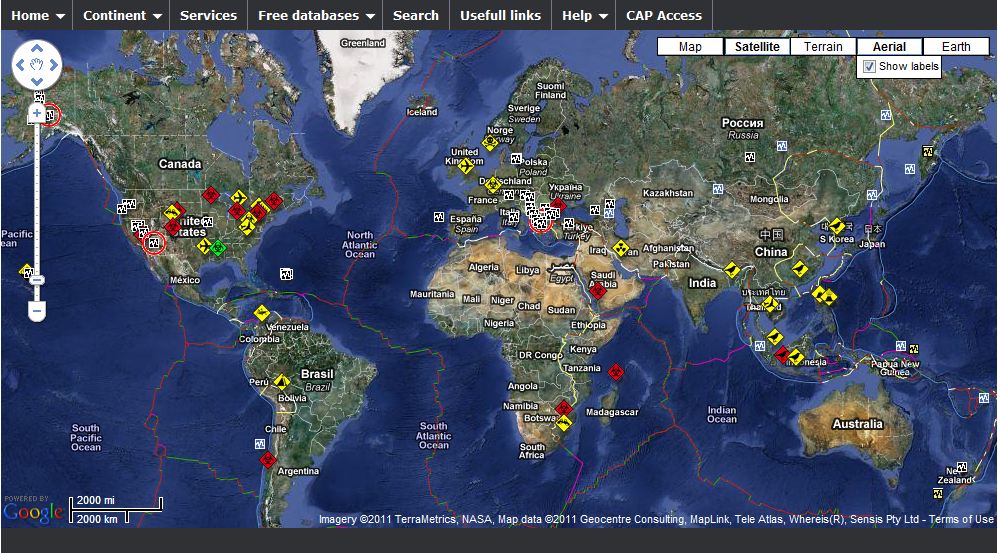Switch map view to Terrain
Viewport: 998px width, 553px height.
pos(823,47)
